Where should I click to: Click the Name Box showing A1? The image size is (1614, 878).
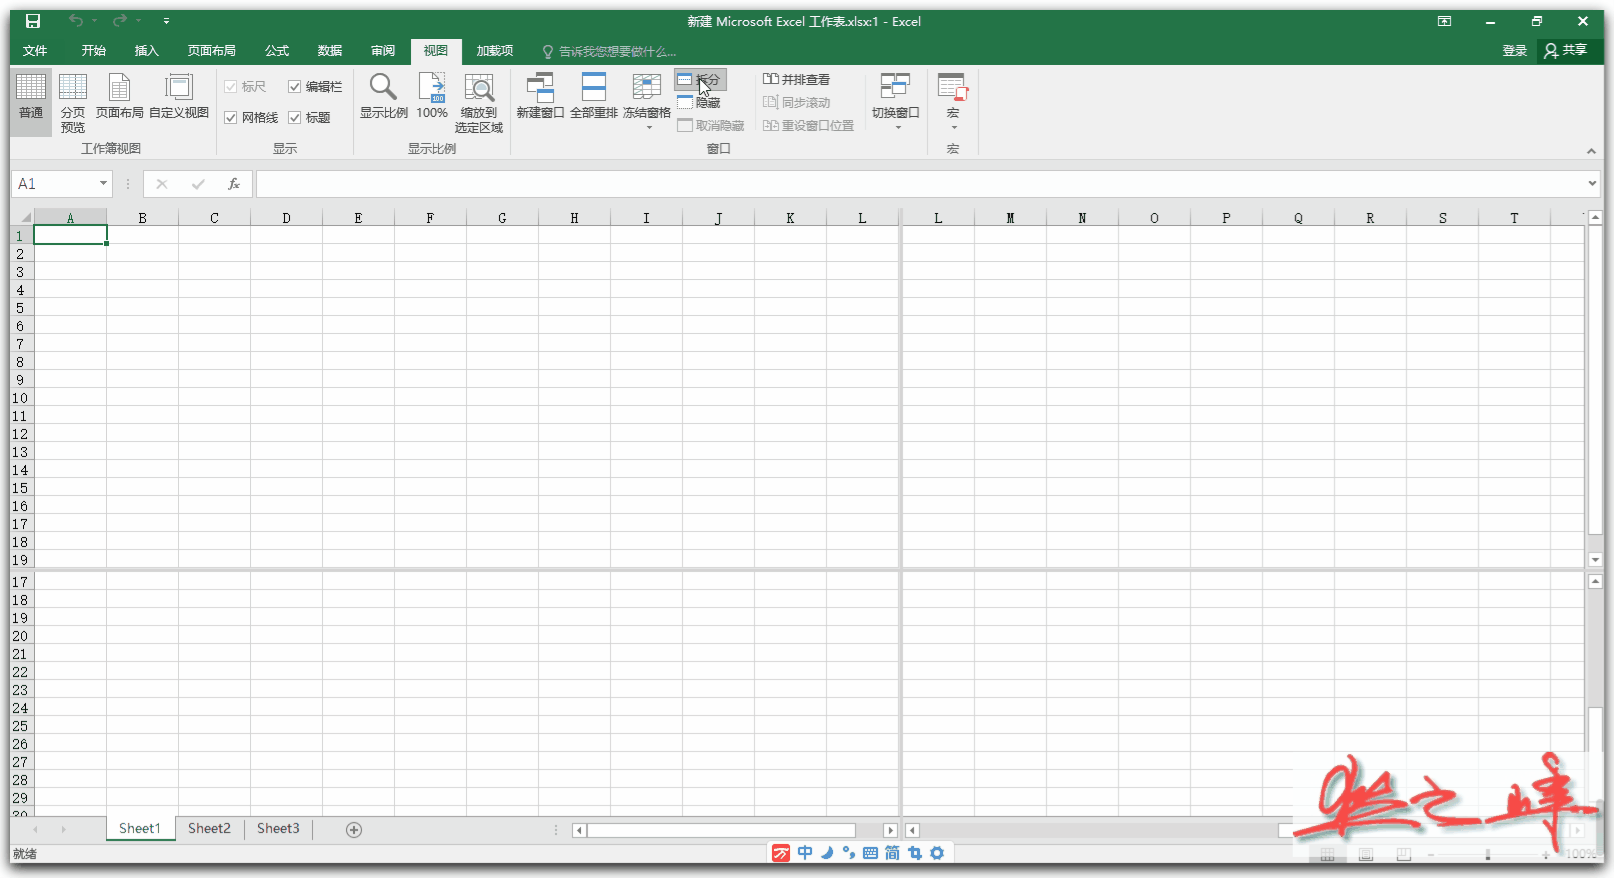(55, 184)
